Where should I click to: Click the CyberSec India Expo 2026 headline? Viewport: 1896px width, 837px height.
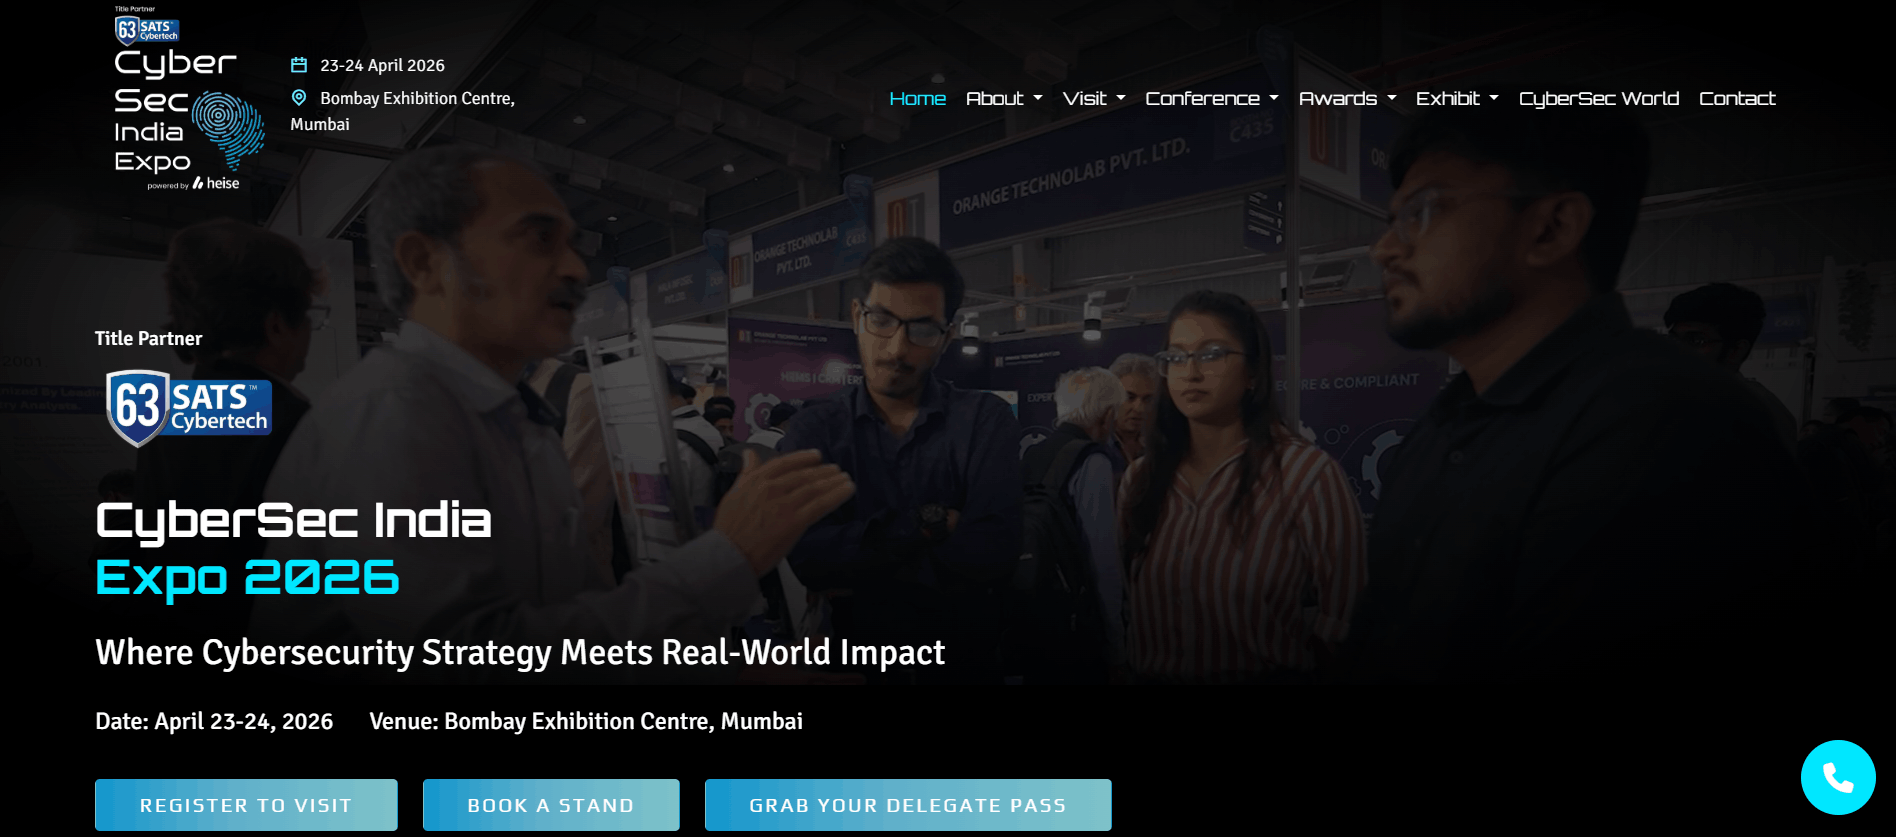[293, 549]
